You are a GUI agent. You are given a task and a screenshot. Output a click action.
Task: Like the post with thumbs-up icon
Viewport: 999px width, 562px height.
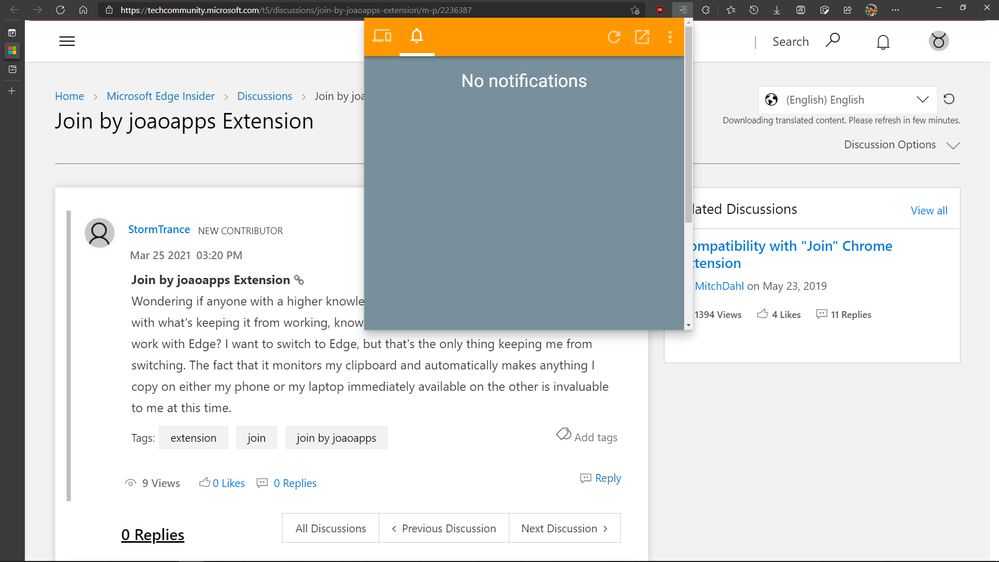tap(204, 482)
